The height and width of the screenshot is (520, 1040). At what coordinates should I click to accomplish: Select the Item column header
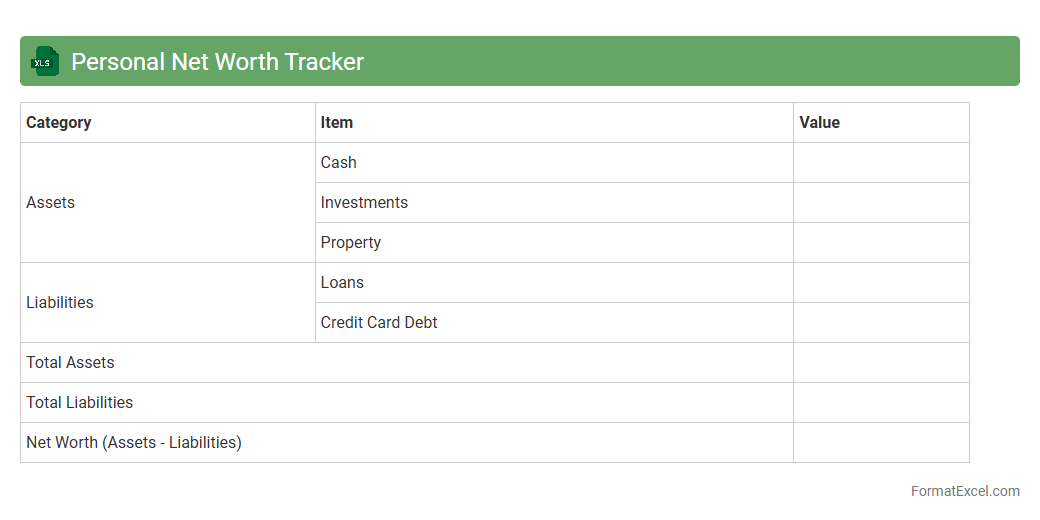337,122
